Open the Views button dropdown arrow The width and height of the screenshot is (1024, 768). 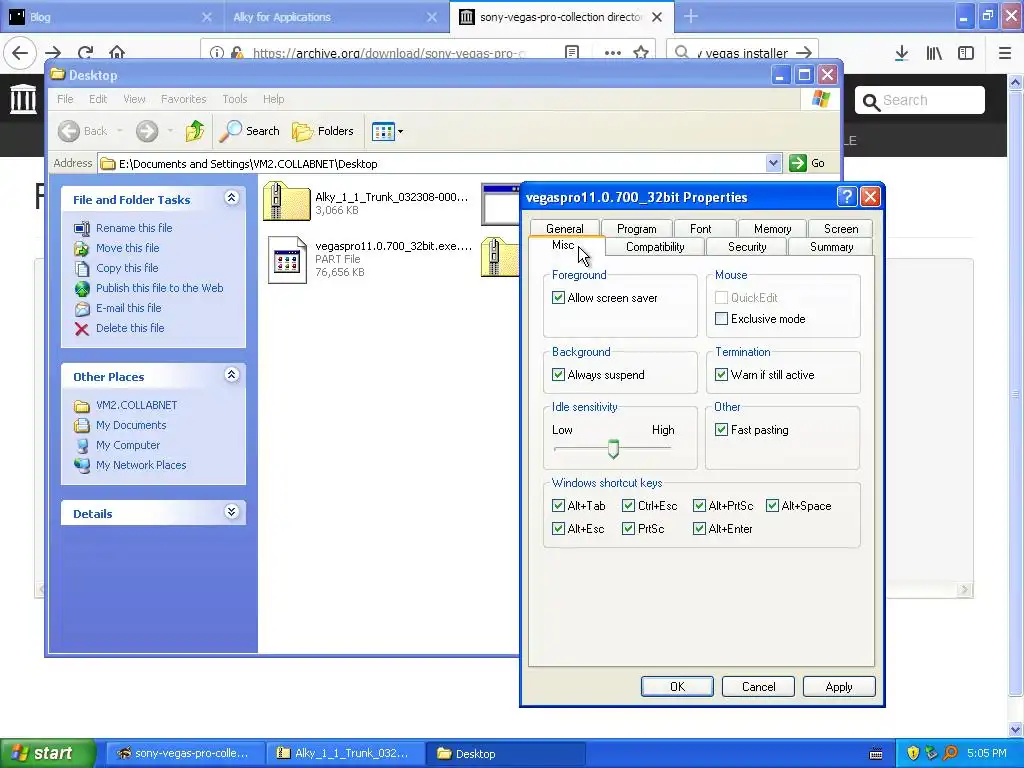pos(400,131)
